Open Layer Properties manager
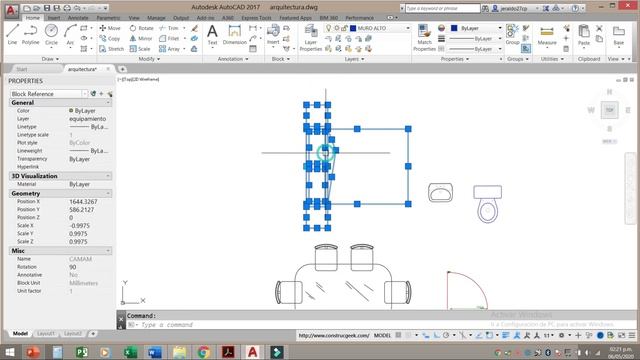 pos(311,38)
